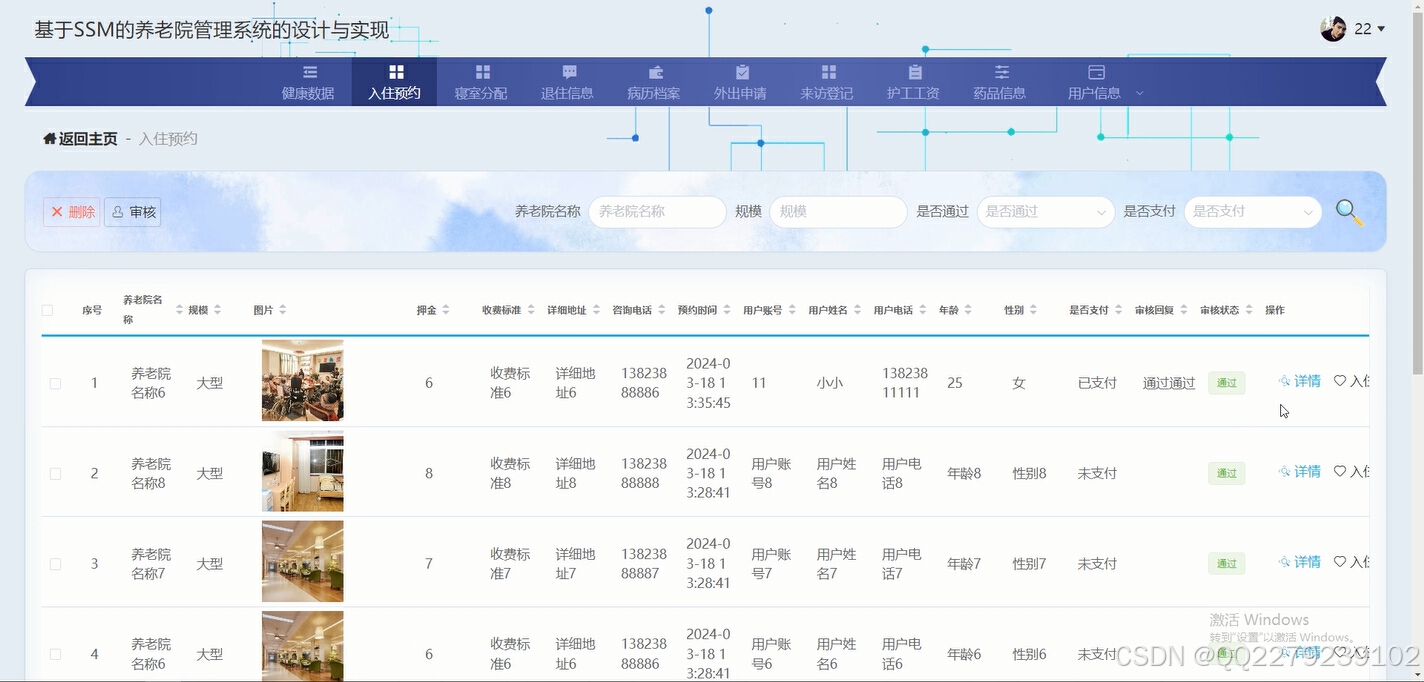Open the 是否通过 dropdown
Image resolution: width=1424 pixels, height=682 pixels.
pyautogui.click(x=1044, y=211)
